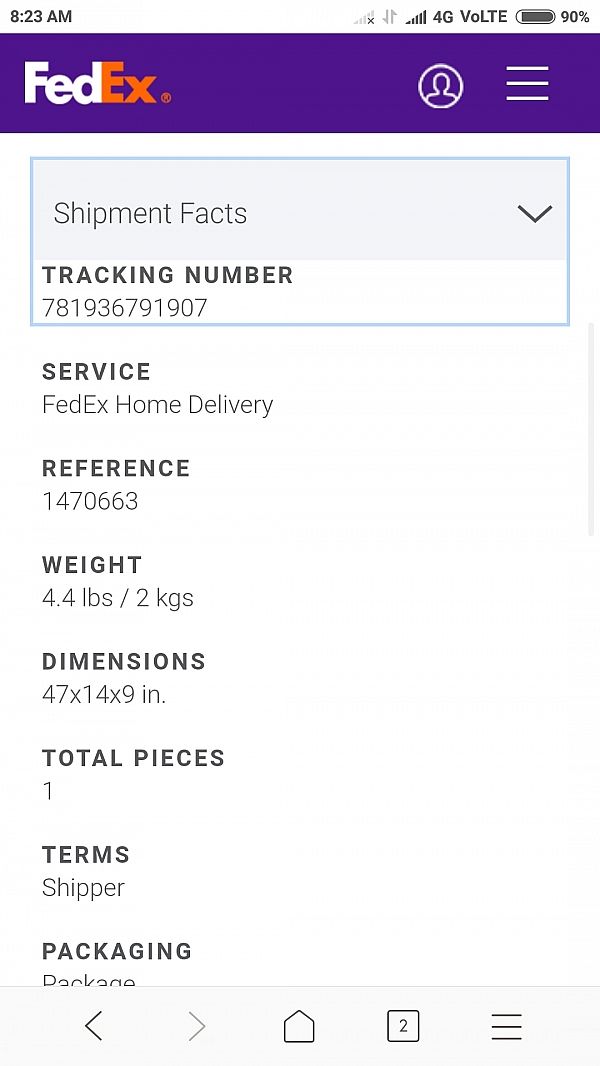Tap the dimensions value 47x14x9 in.
Image resolution: width=600 pixels, height=1066 pixels.
tap(104, 695)
